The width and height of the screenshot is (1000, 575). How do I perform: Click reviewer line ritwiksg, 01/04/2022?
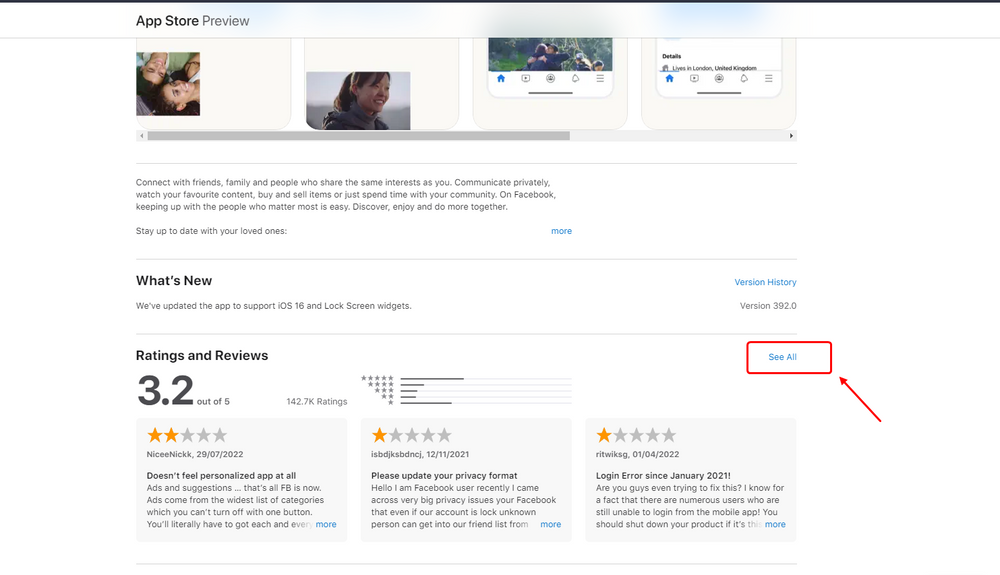point(637,455)
